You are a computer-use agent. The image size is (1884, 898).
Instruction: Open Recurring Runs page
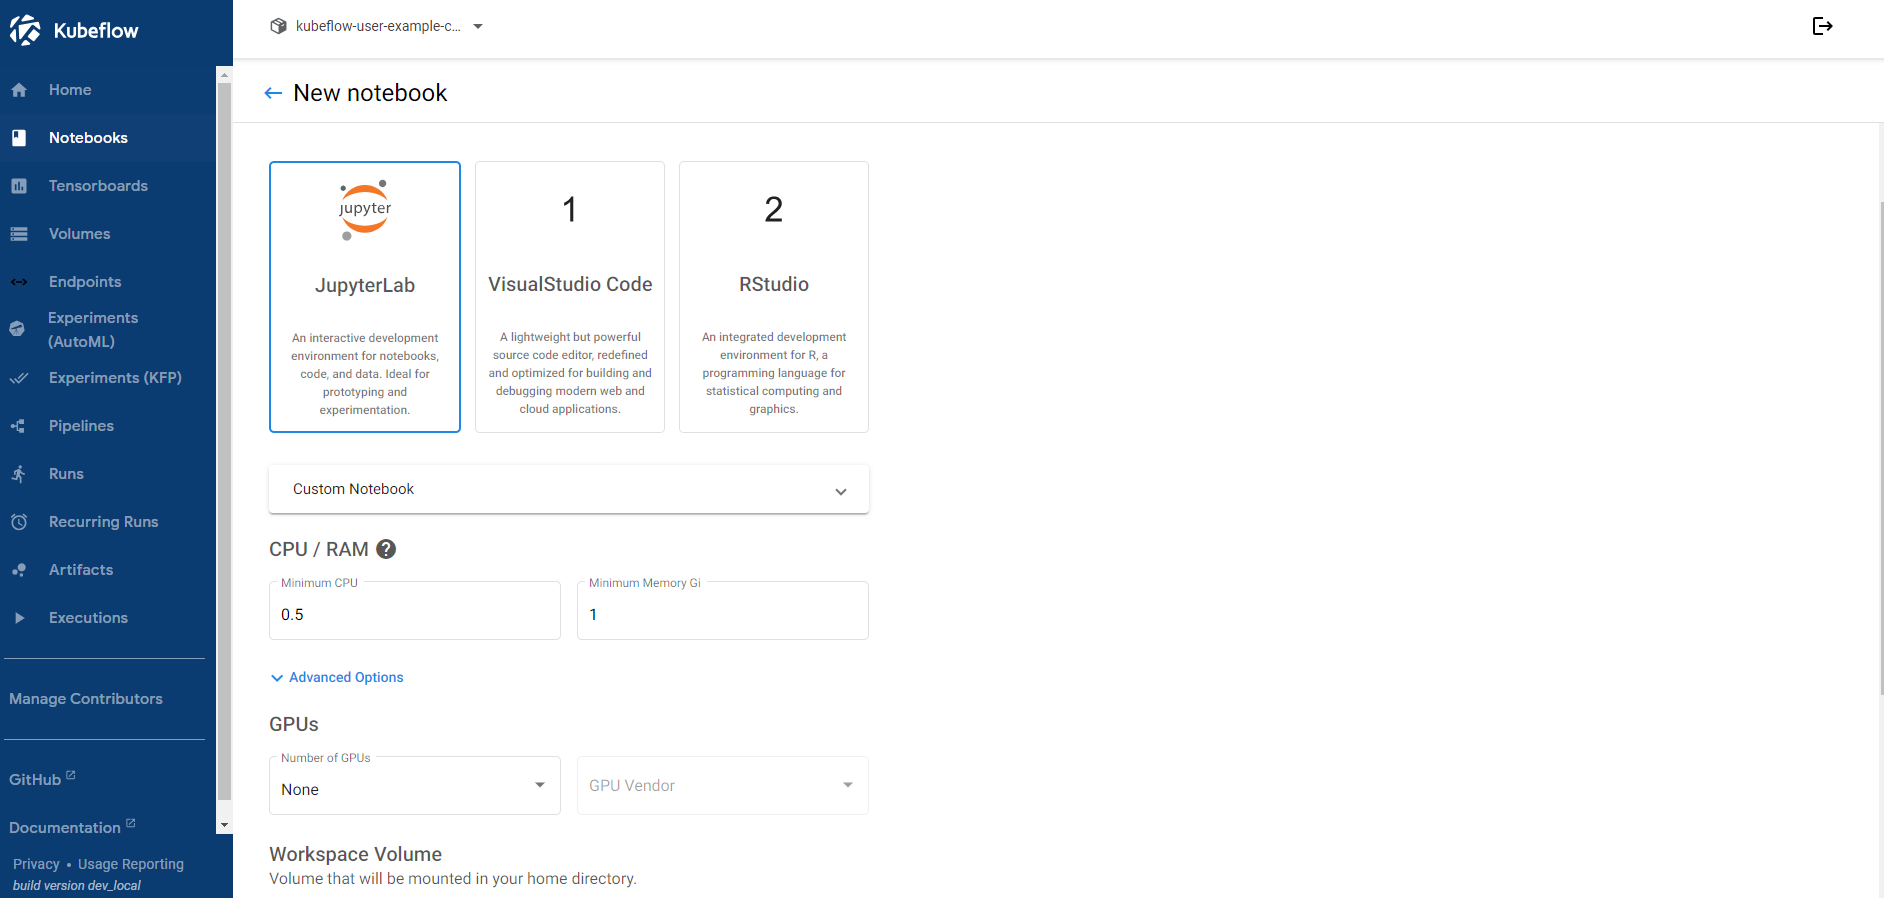(x=108, y=522)
